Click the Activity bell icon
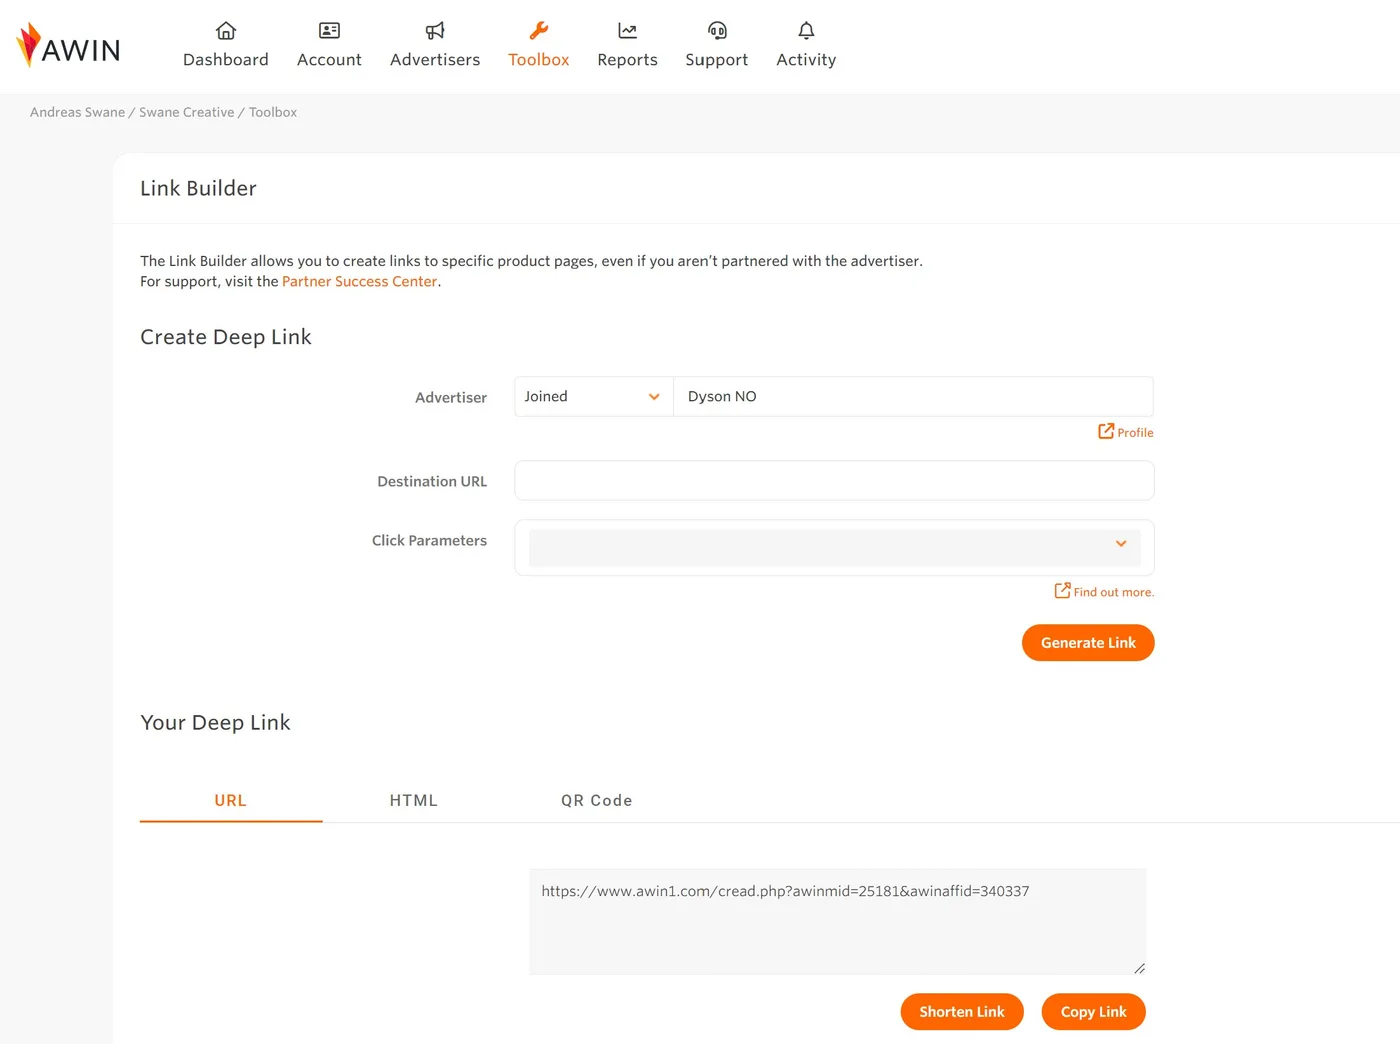The height and width of the screenshot is (1044, 1400). [x=806, y=30]
